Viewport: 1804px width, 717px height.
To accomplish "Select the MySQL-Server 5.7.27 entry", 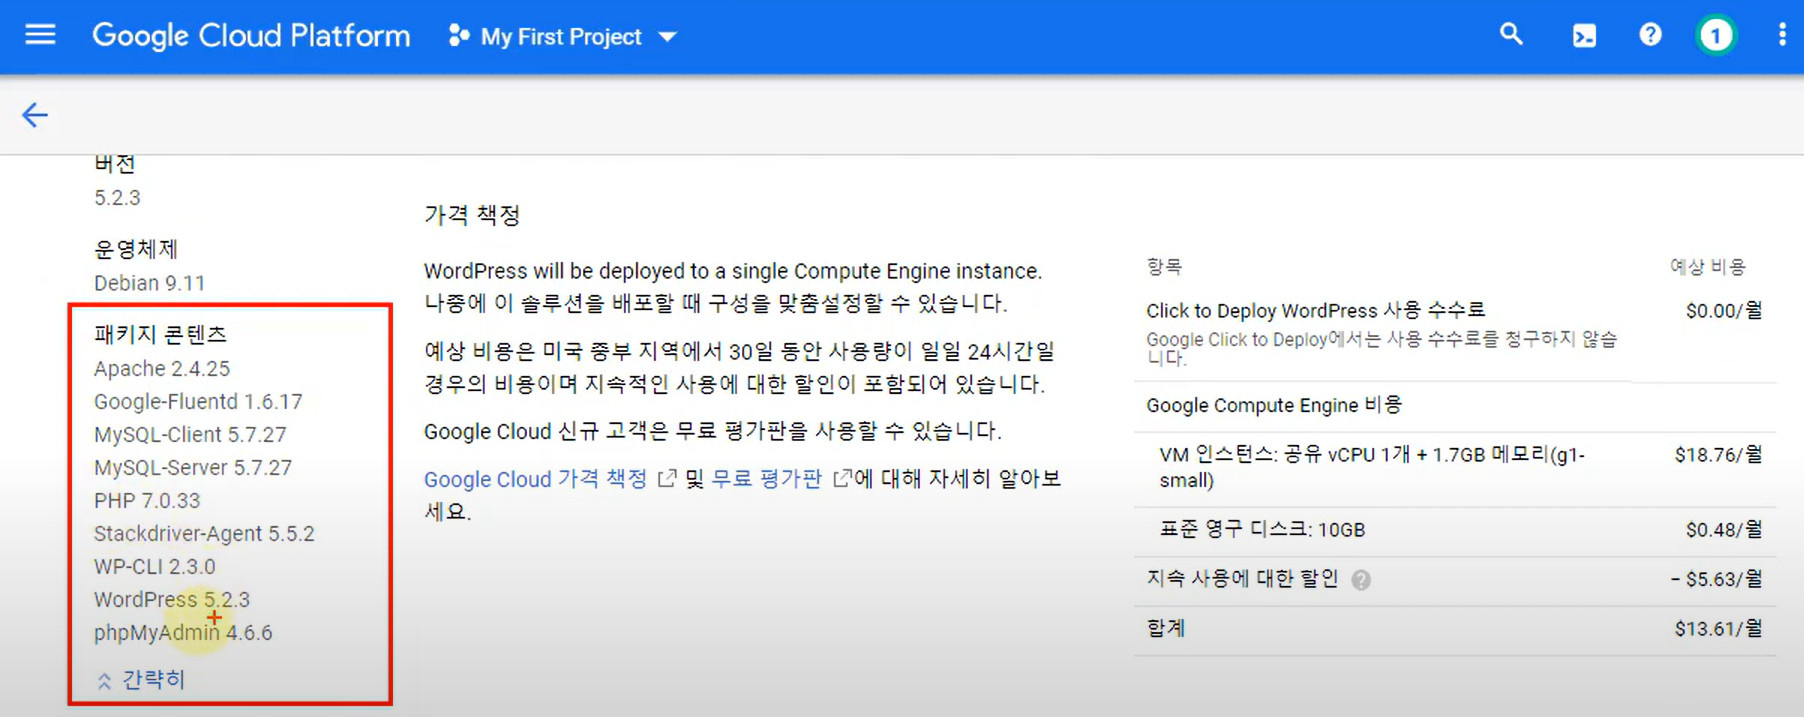I will pyautogui.click(x=193, y=467).
